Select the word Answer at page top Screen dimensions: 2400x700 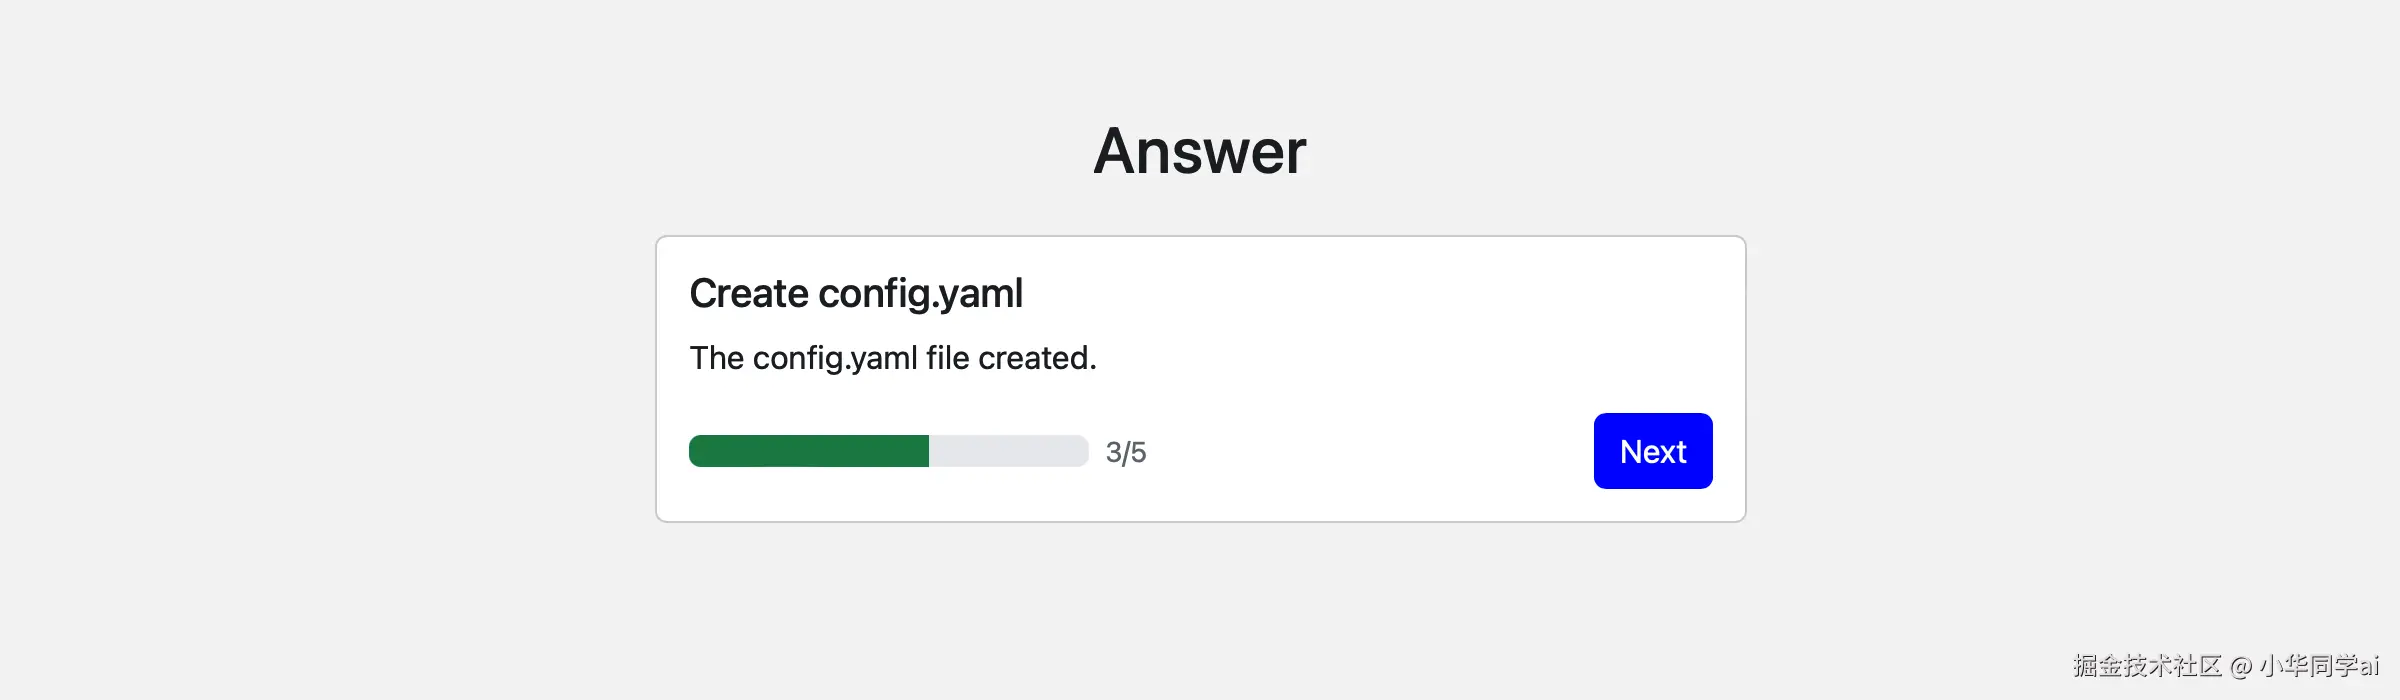pos(1199,150)
